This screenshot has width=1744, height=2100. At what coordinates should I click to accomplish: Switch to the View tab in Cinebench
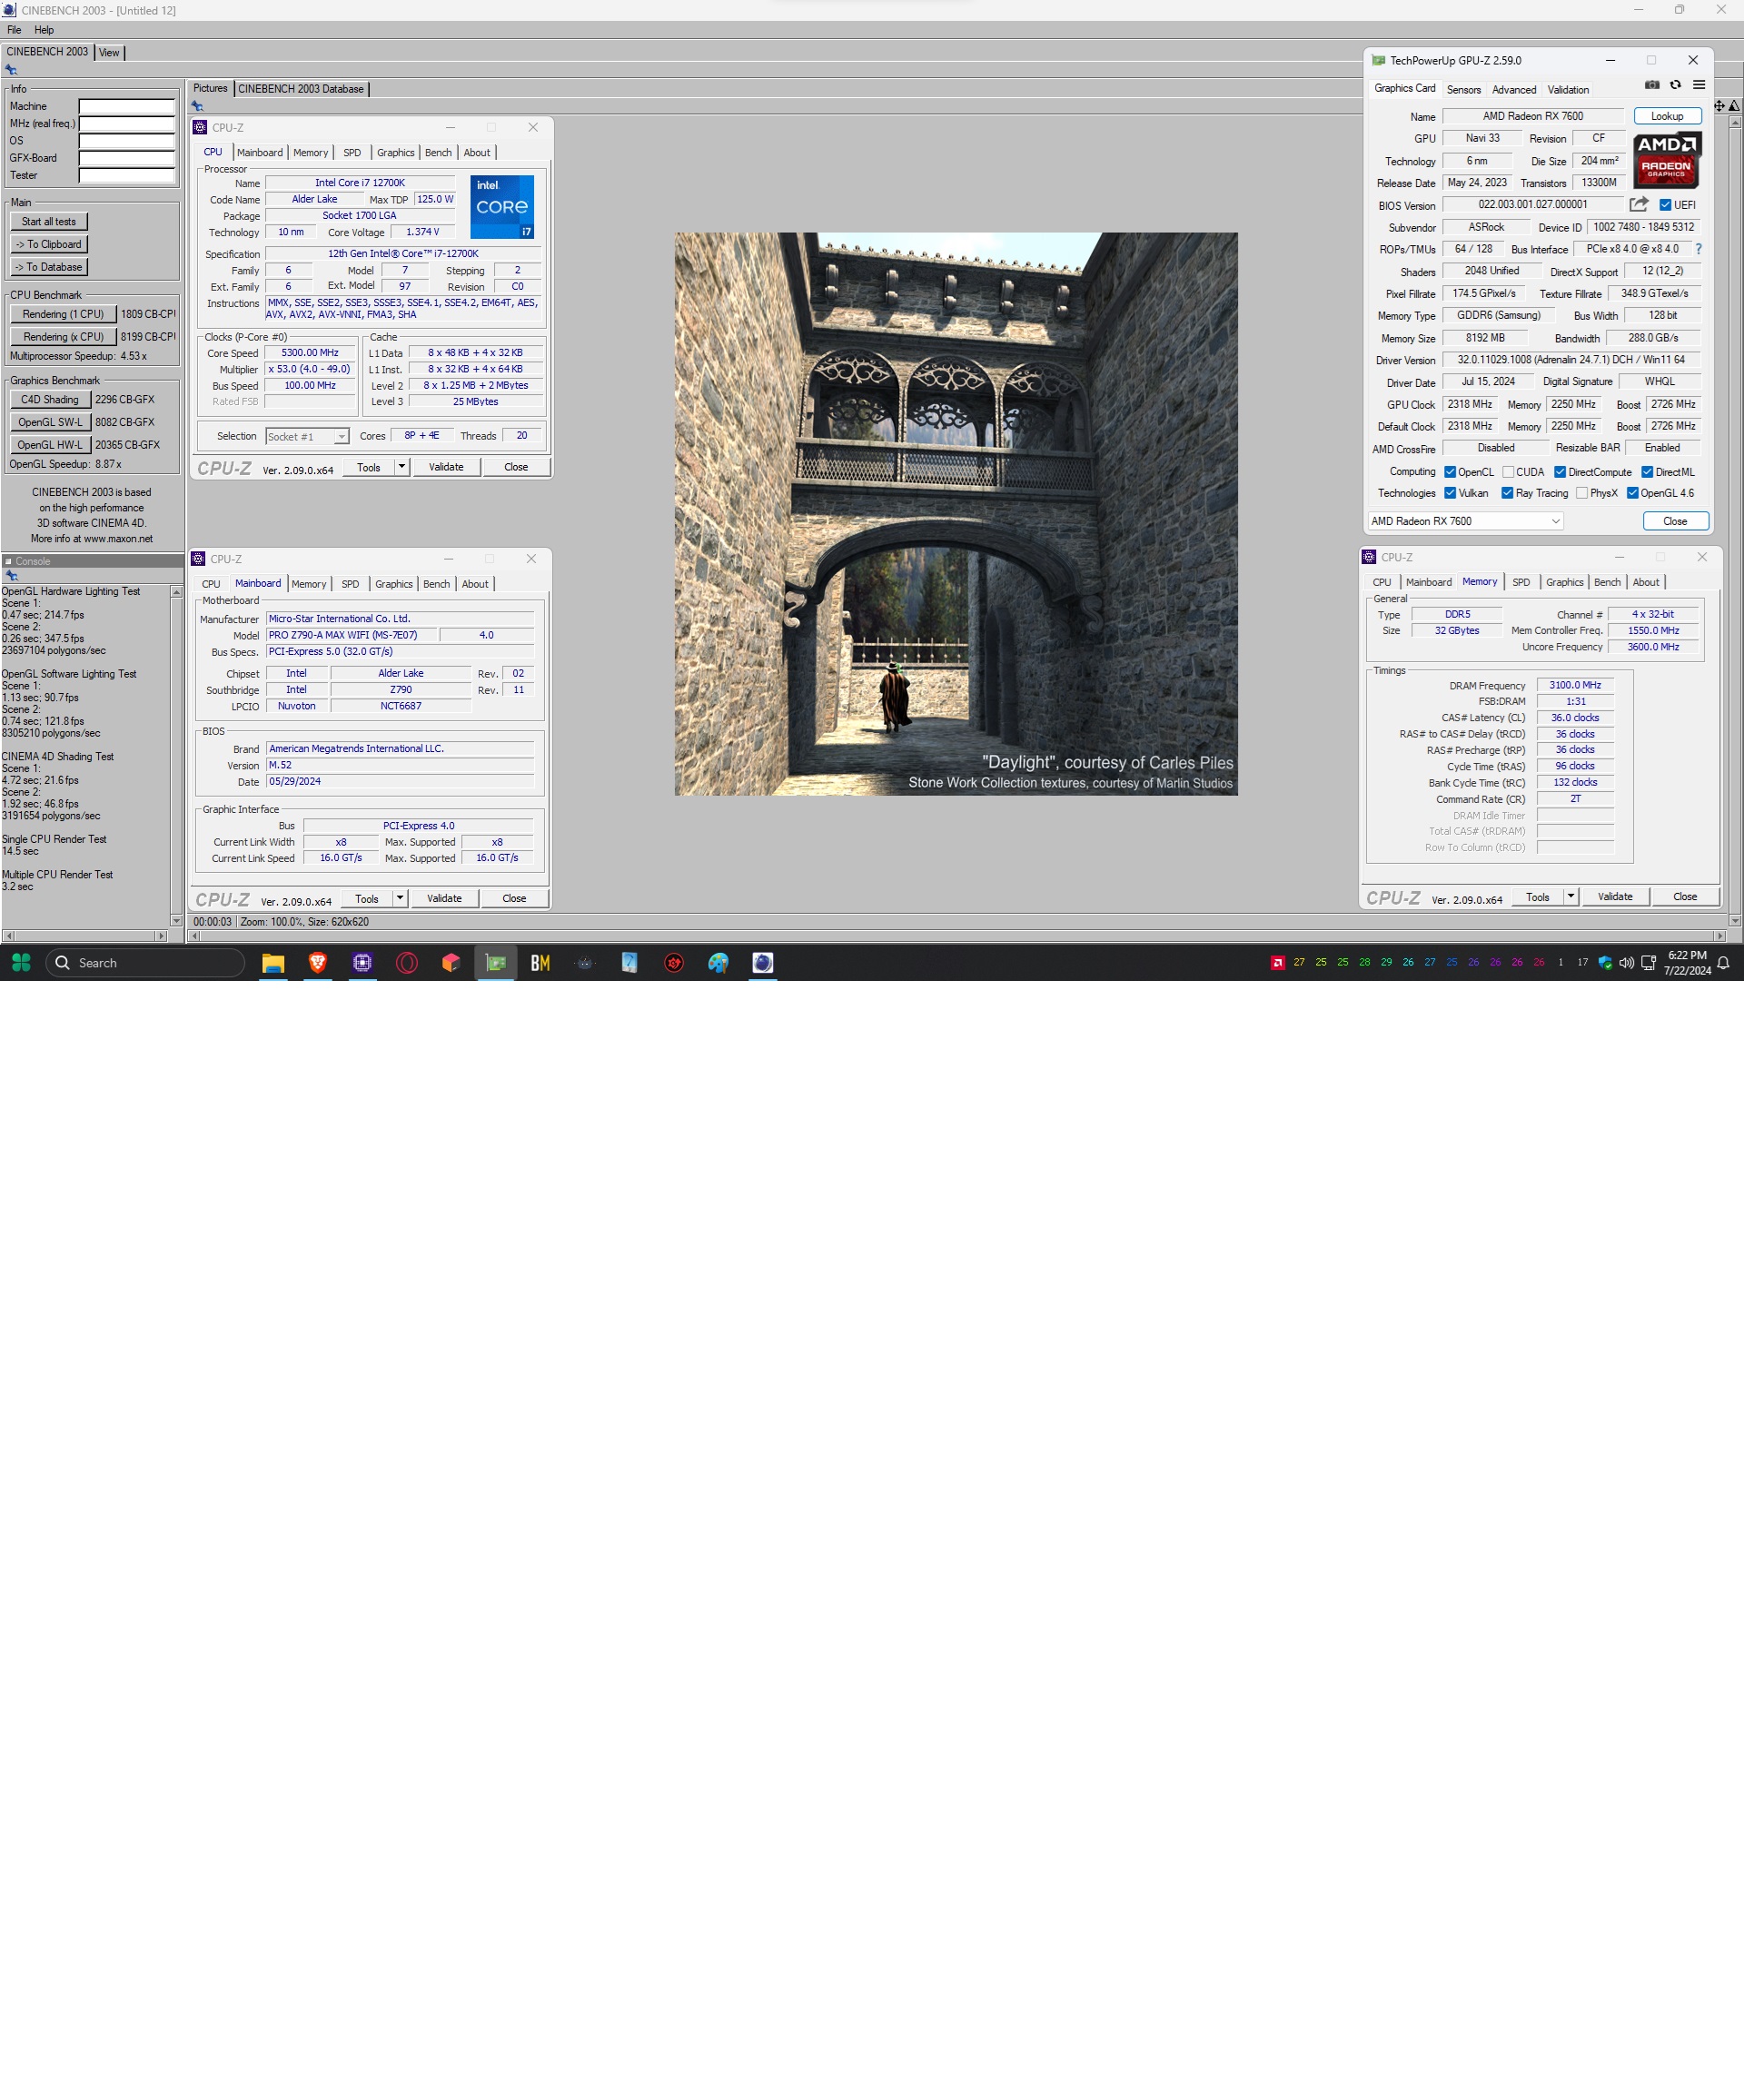pos(109,53)
